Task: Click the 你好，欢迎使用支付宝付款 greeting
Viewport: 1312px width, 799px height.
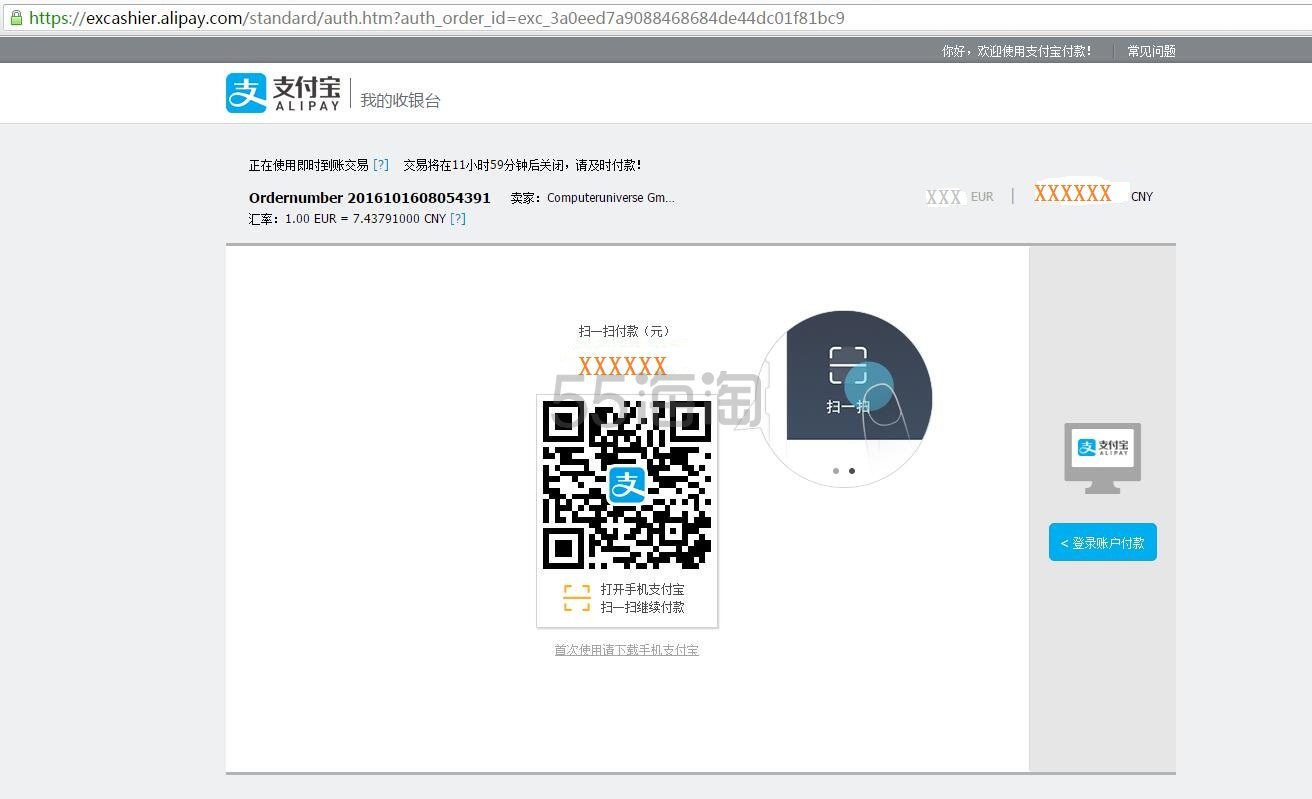Action: tap(1017, 51)
